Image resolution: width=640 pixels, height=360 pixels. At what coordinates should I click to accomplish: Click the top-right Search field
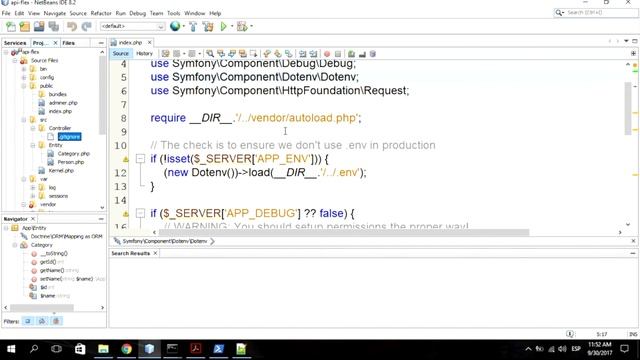(x=596, y=13)
